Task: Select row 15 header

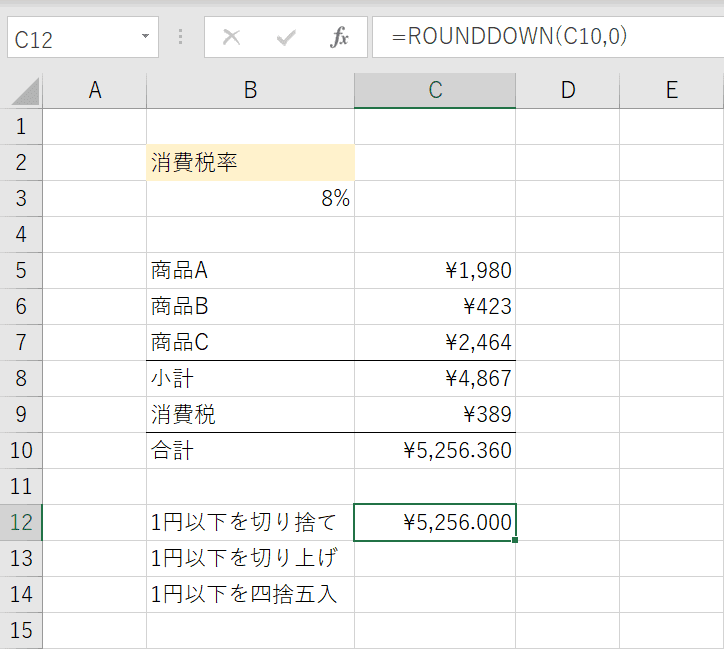Action: pyautogui.click(x=21, y=631)
